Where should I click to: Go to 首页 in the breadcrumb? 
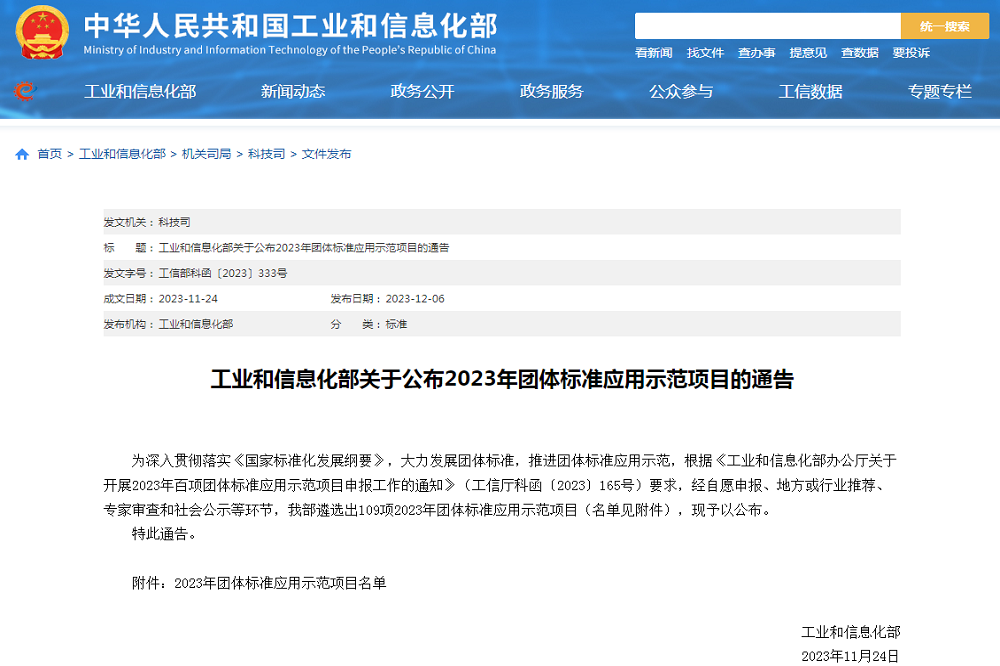point(50,154)
